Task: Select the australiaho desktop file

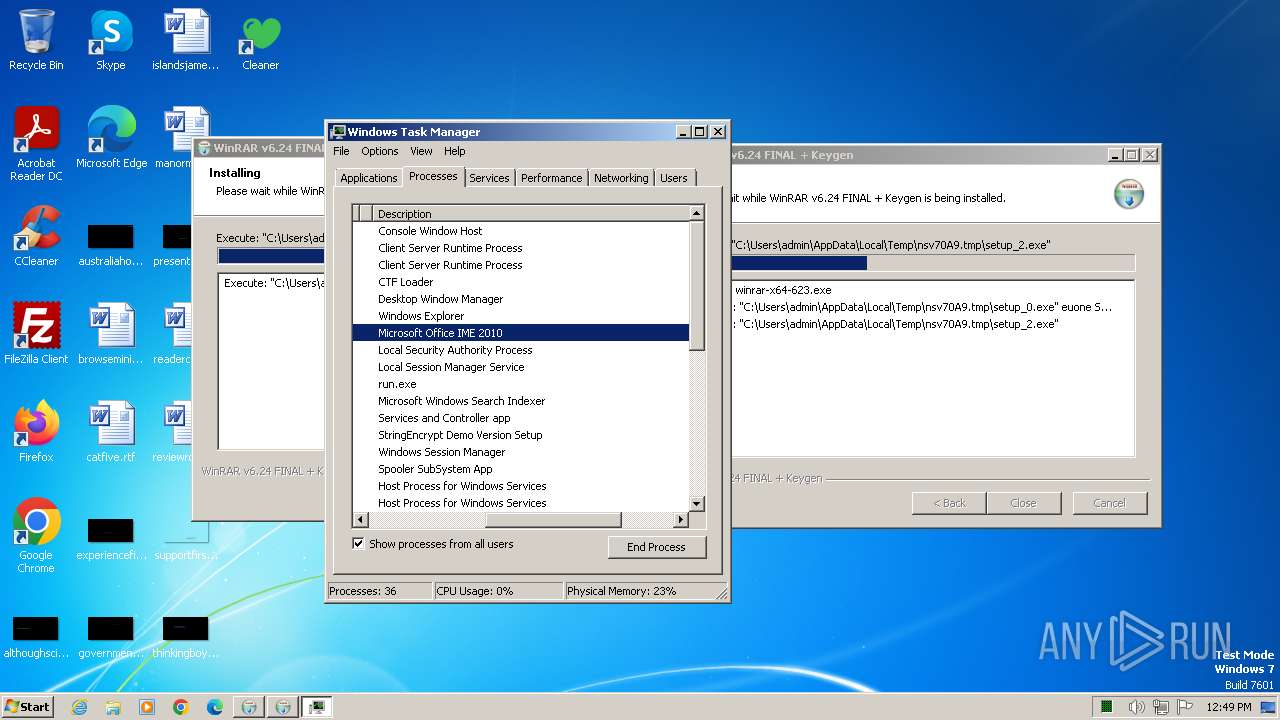Action: [x=111, y=245]
